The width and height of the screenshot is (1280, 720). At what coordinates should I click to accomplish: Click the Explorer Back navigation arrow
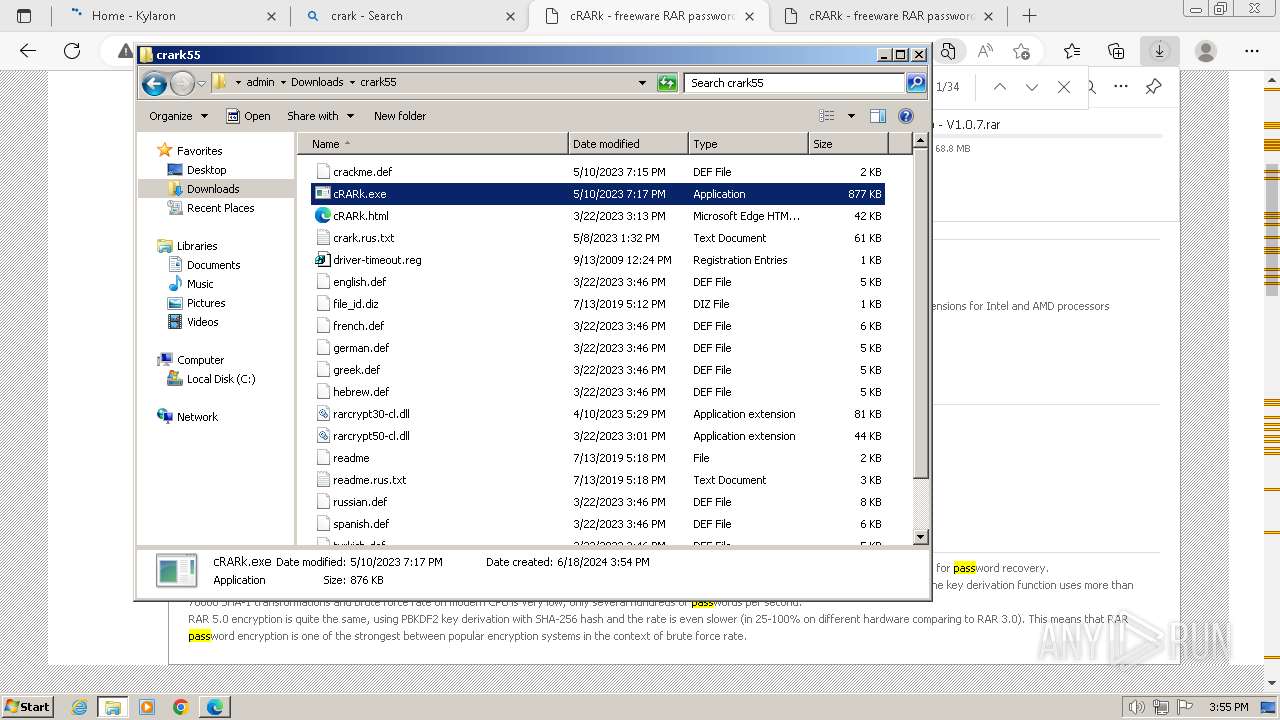(154, 84)
